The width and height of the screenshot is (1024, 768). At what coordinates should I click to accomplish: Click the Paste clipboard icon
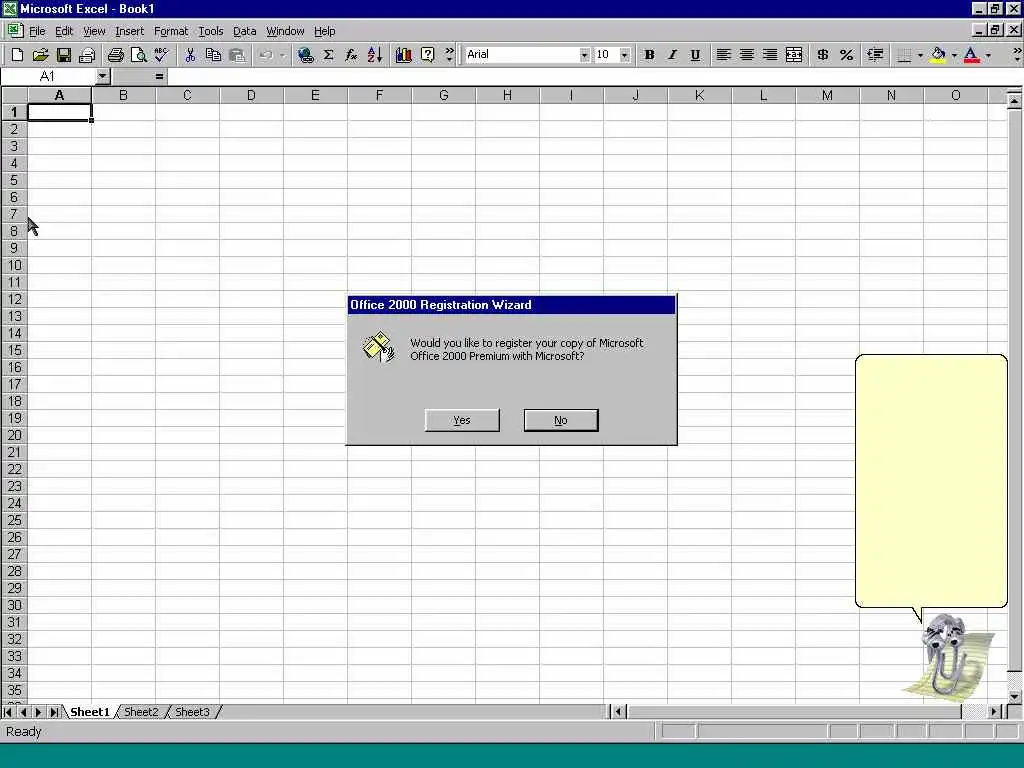pyautogui.click(x=237, y=55)
